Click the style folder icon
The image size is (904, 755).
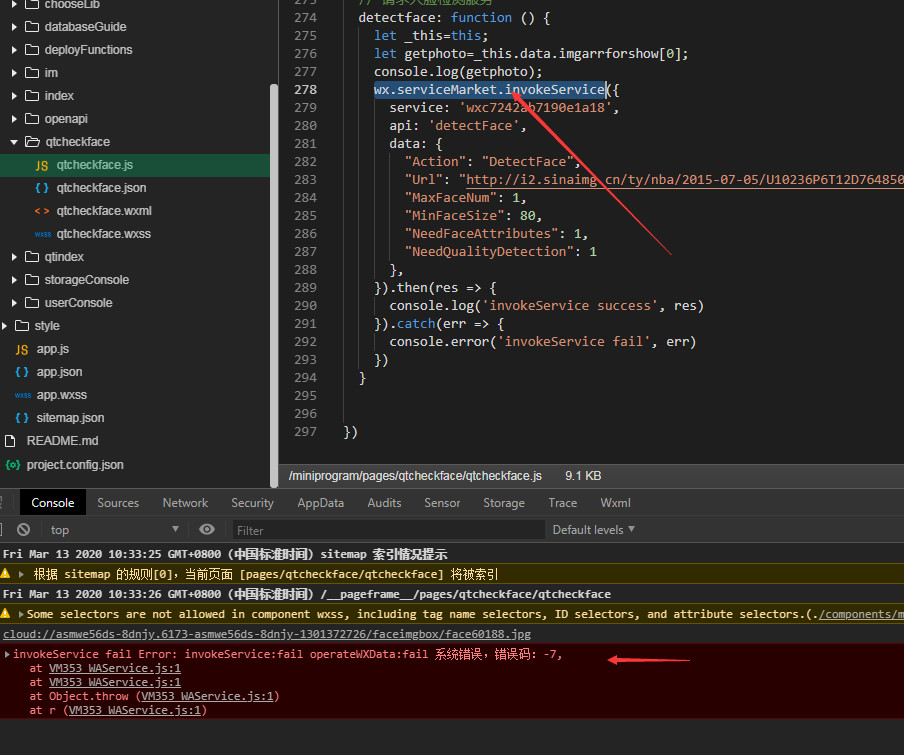click(x=22, y=326)
